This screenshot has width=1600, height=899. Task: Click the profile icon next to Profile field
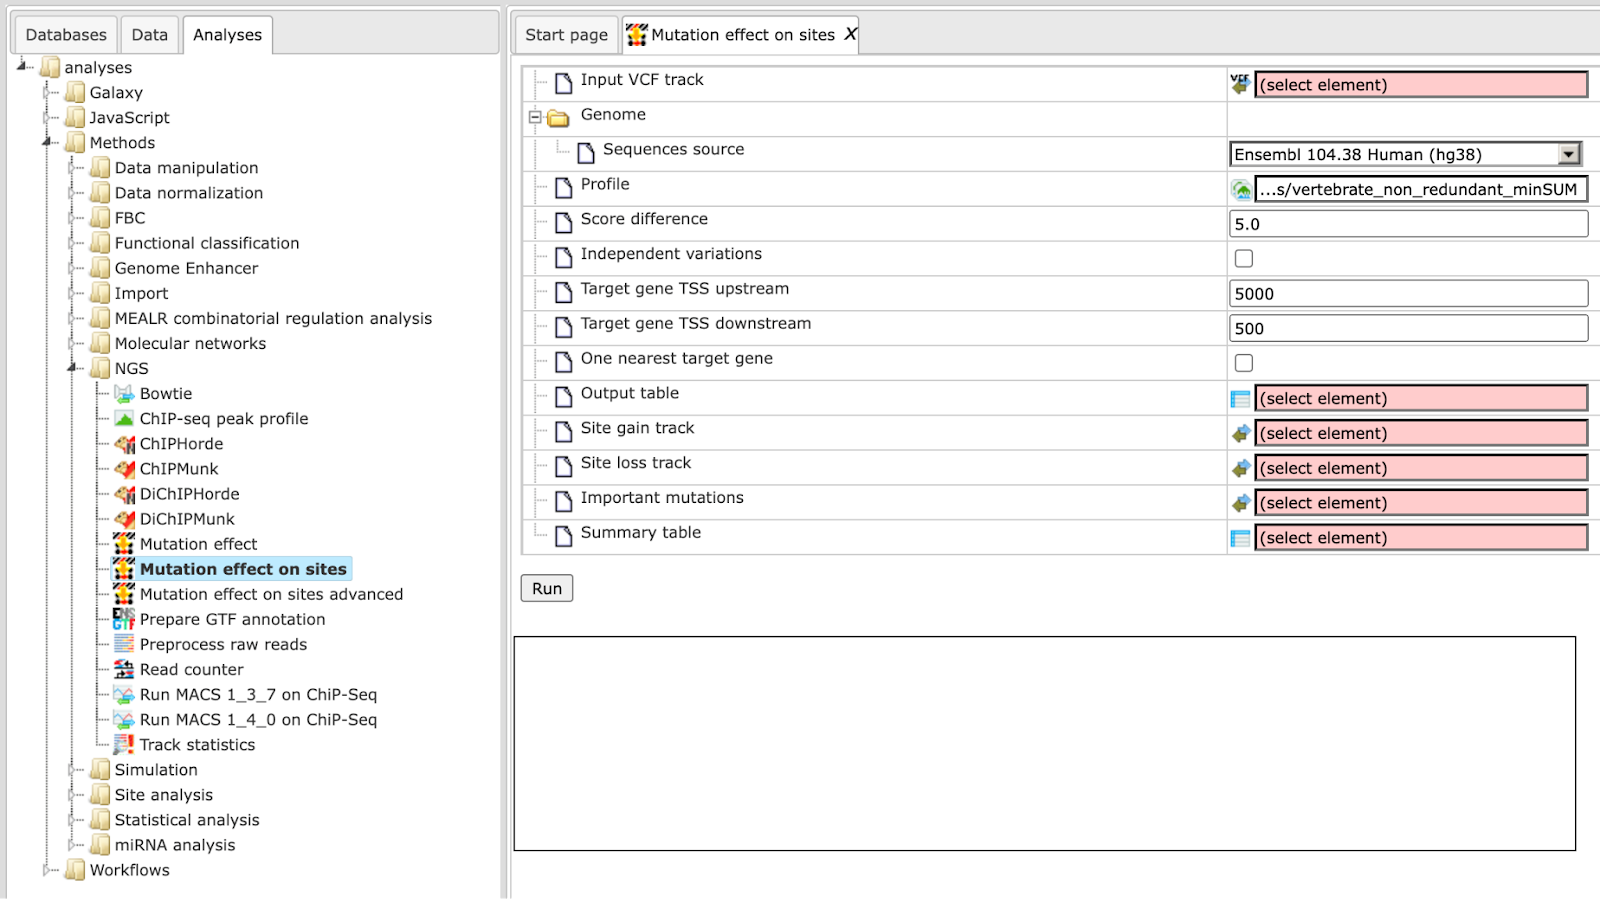click(x=1241, y=189)
